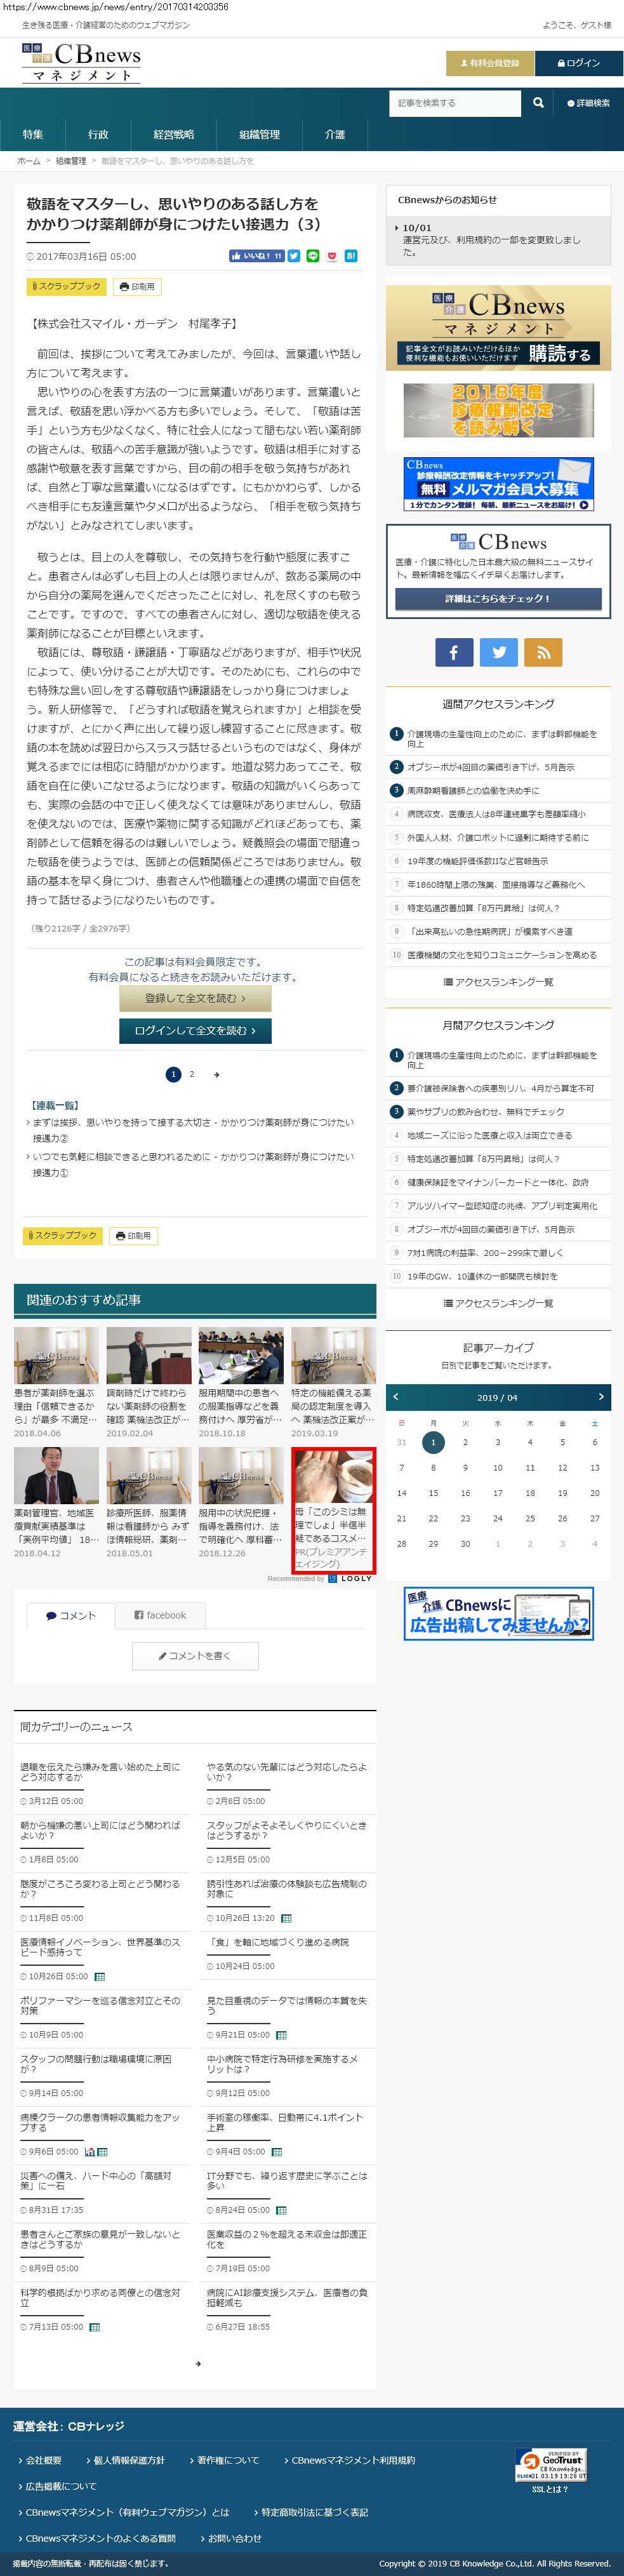Open the 経営戦略 navigation menu item
Viewport: 624px width, 2576px height.
point(174,134)
